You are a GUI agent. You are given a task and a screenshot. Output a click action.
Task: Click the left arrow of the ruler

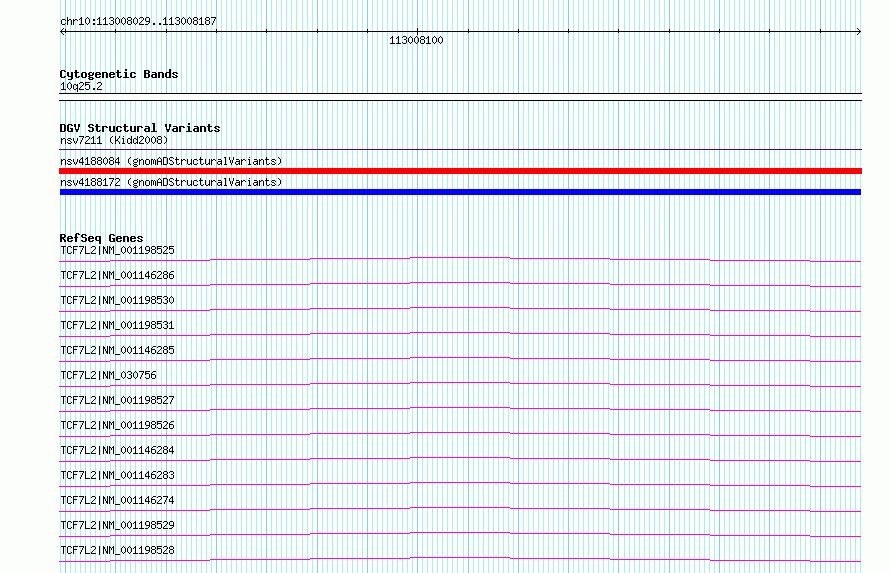pyautogui.click(x=62, y=32)
